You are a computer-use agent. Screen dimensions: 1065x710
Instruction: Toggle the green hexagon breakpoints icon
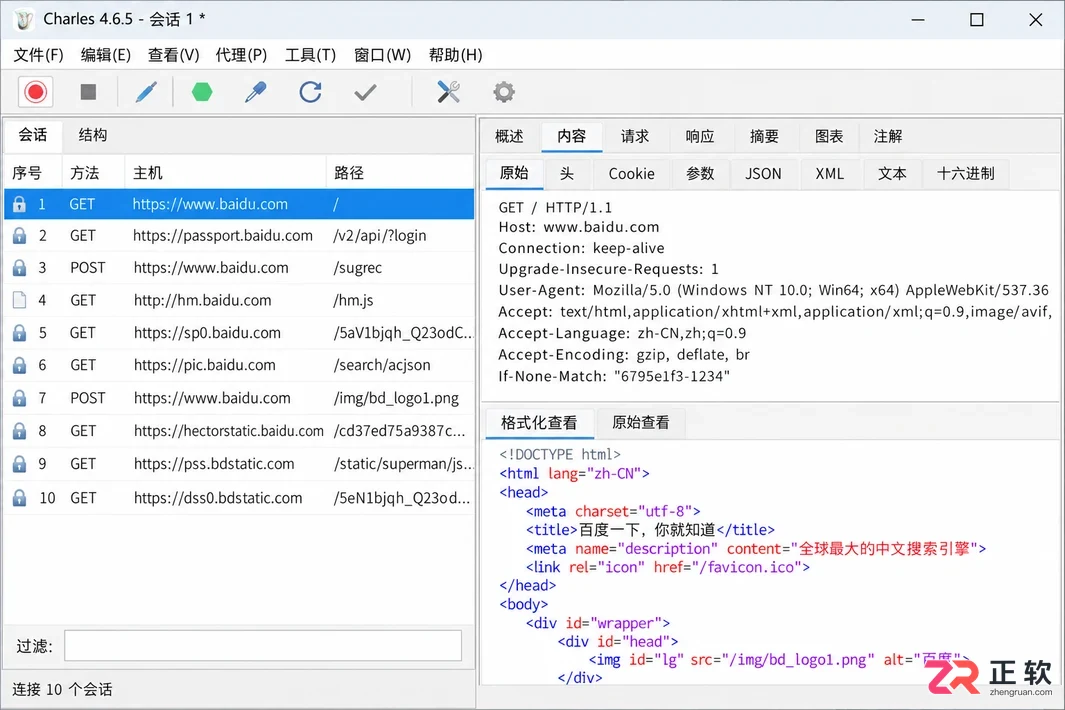pyautogui.click(x=202, y=92)
